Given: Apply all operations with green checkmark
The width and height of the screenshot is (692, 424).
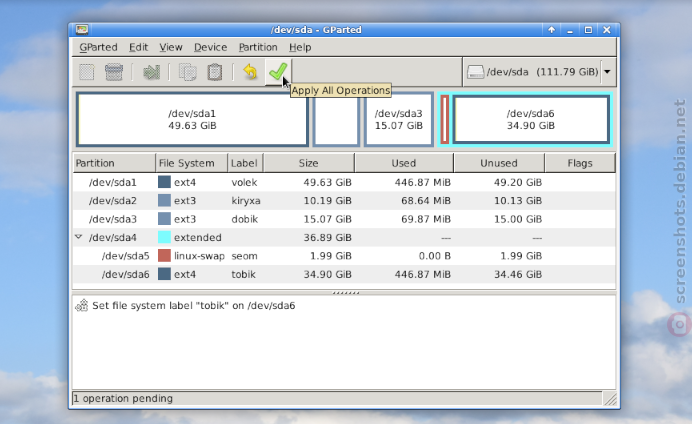Looking at the screenshot, I should (x=278, y=72).
